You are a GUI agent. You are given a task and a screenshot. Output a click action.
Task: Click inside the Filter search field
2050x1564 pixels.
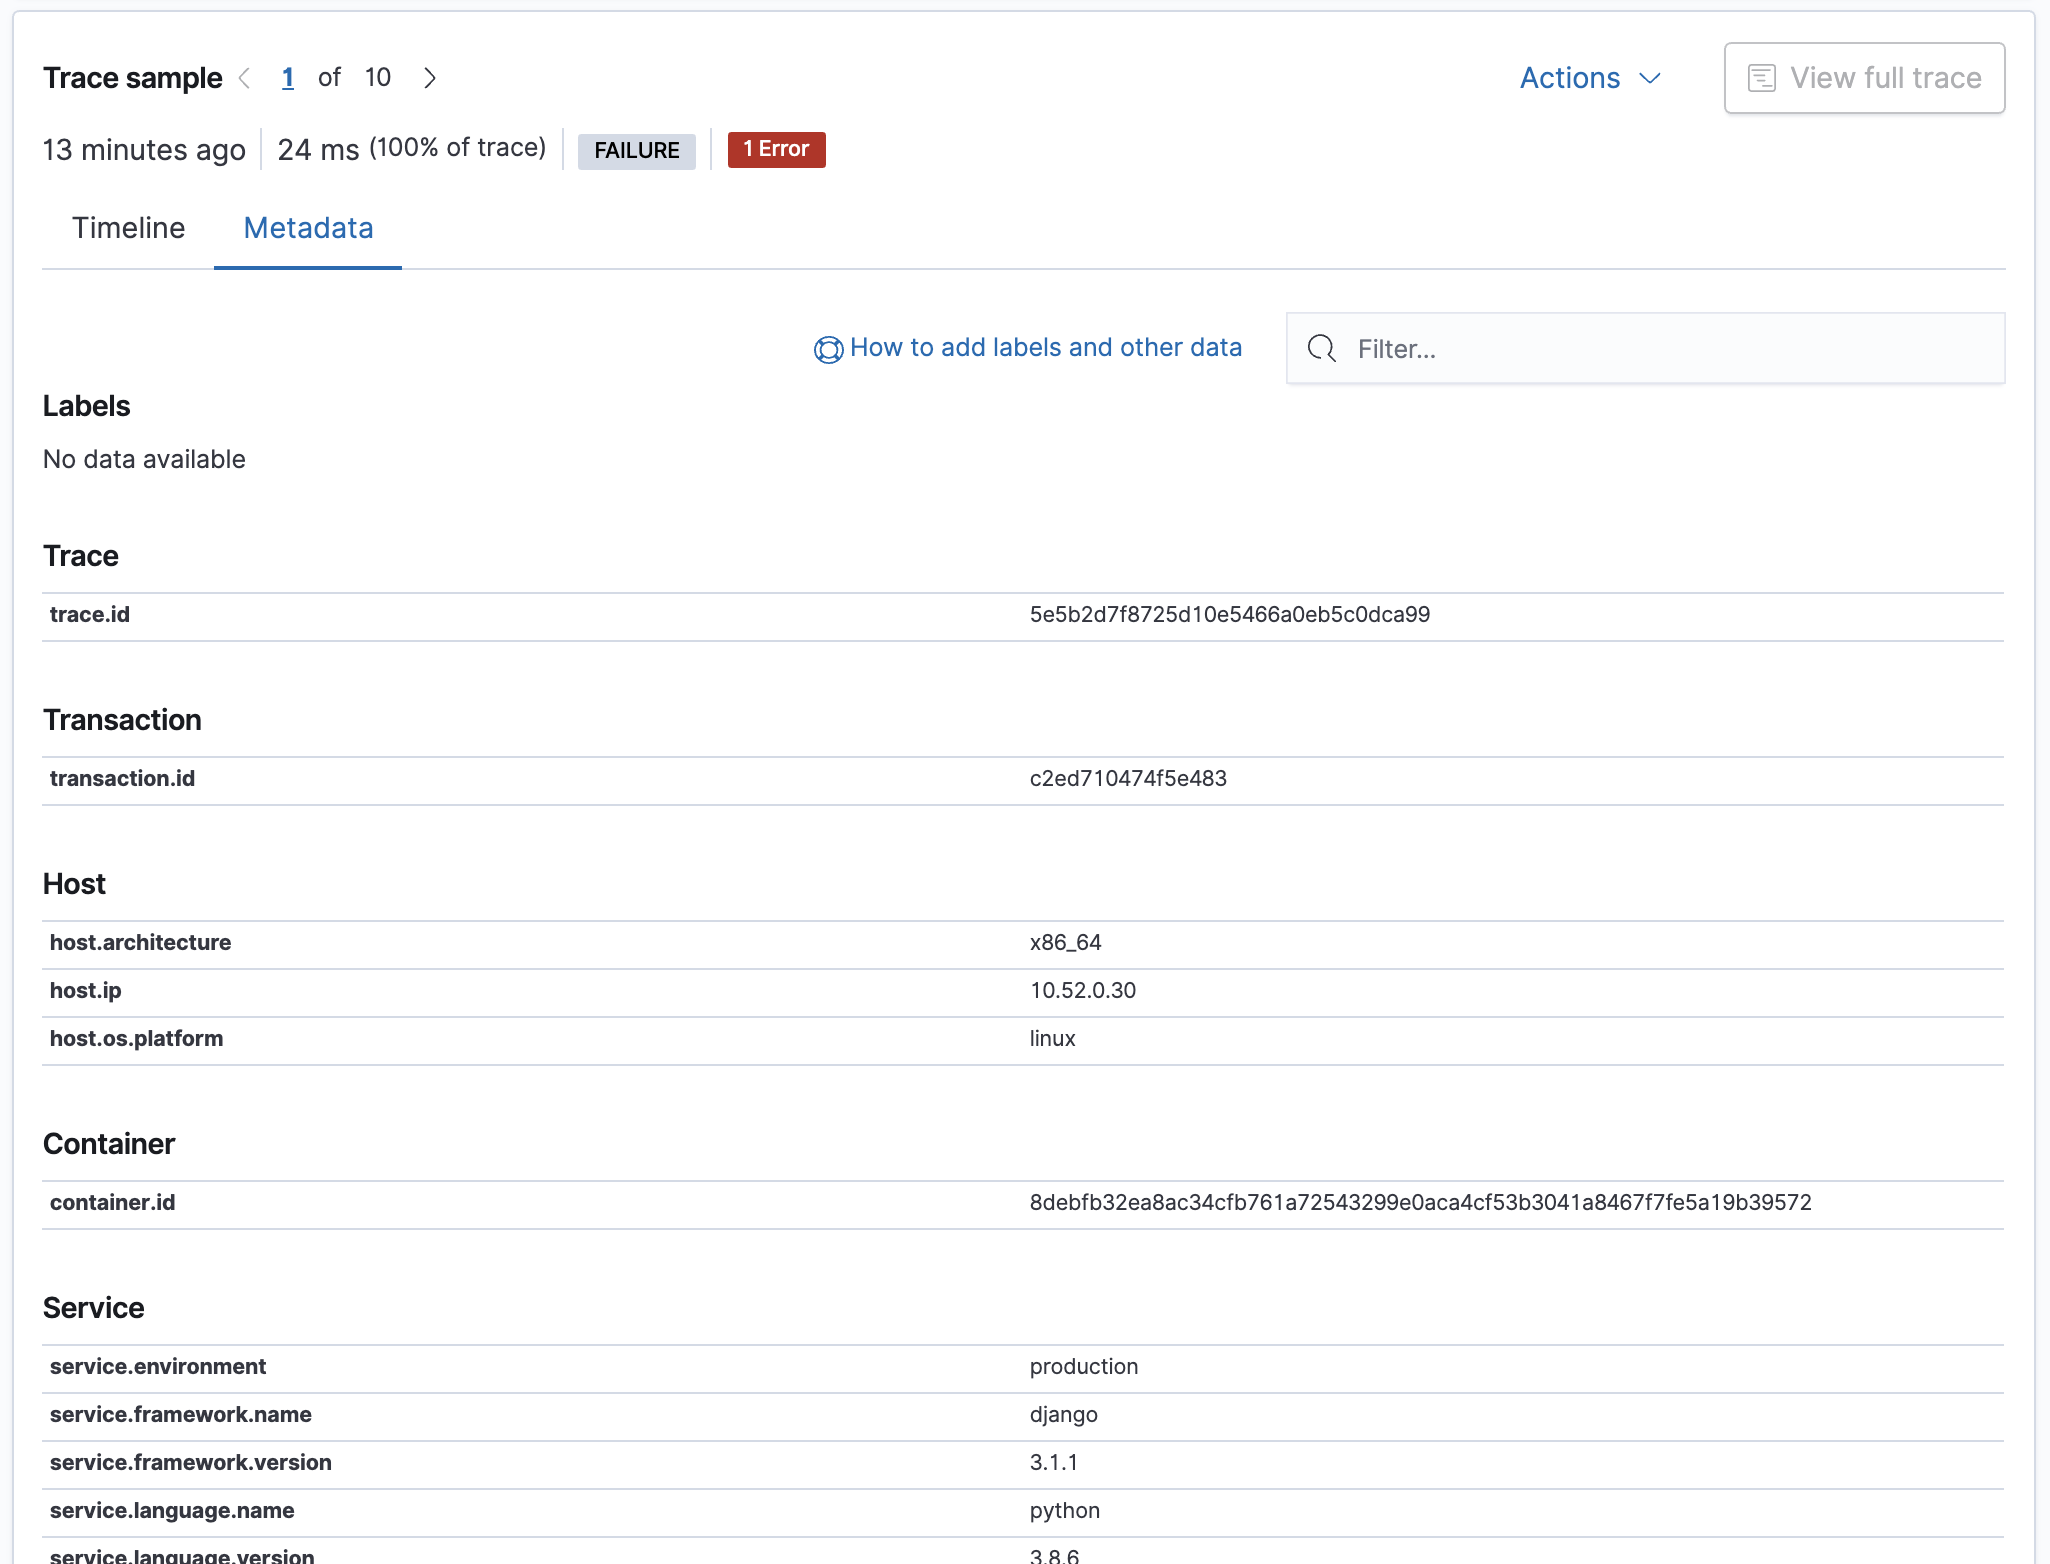click(1600, 348)
